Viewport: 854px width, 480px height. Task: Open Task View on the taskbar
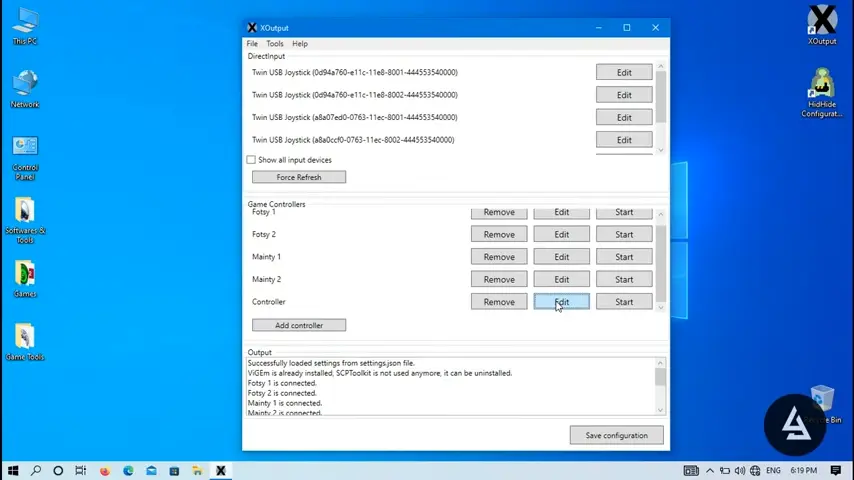click(81, 471)
